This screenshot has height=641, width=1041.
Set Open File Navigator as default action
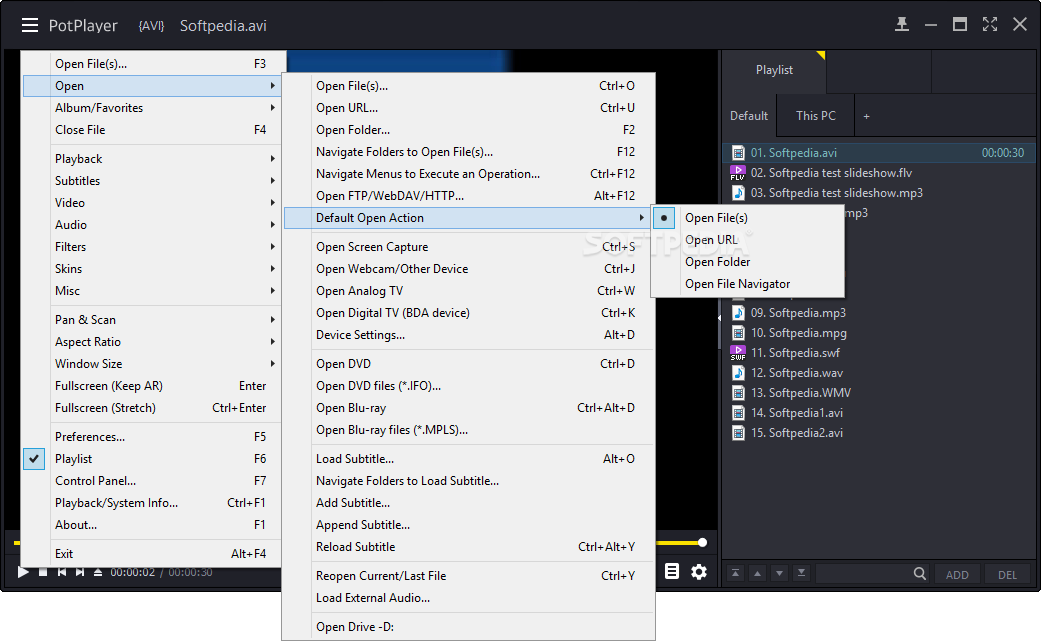pyautogui.click(x=748, y=283)
